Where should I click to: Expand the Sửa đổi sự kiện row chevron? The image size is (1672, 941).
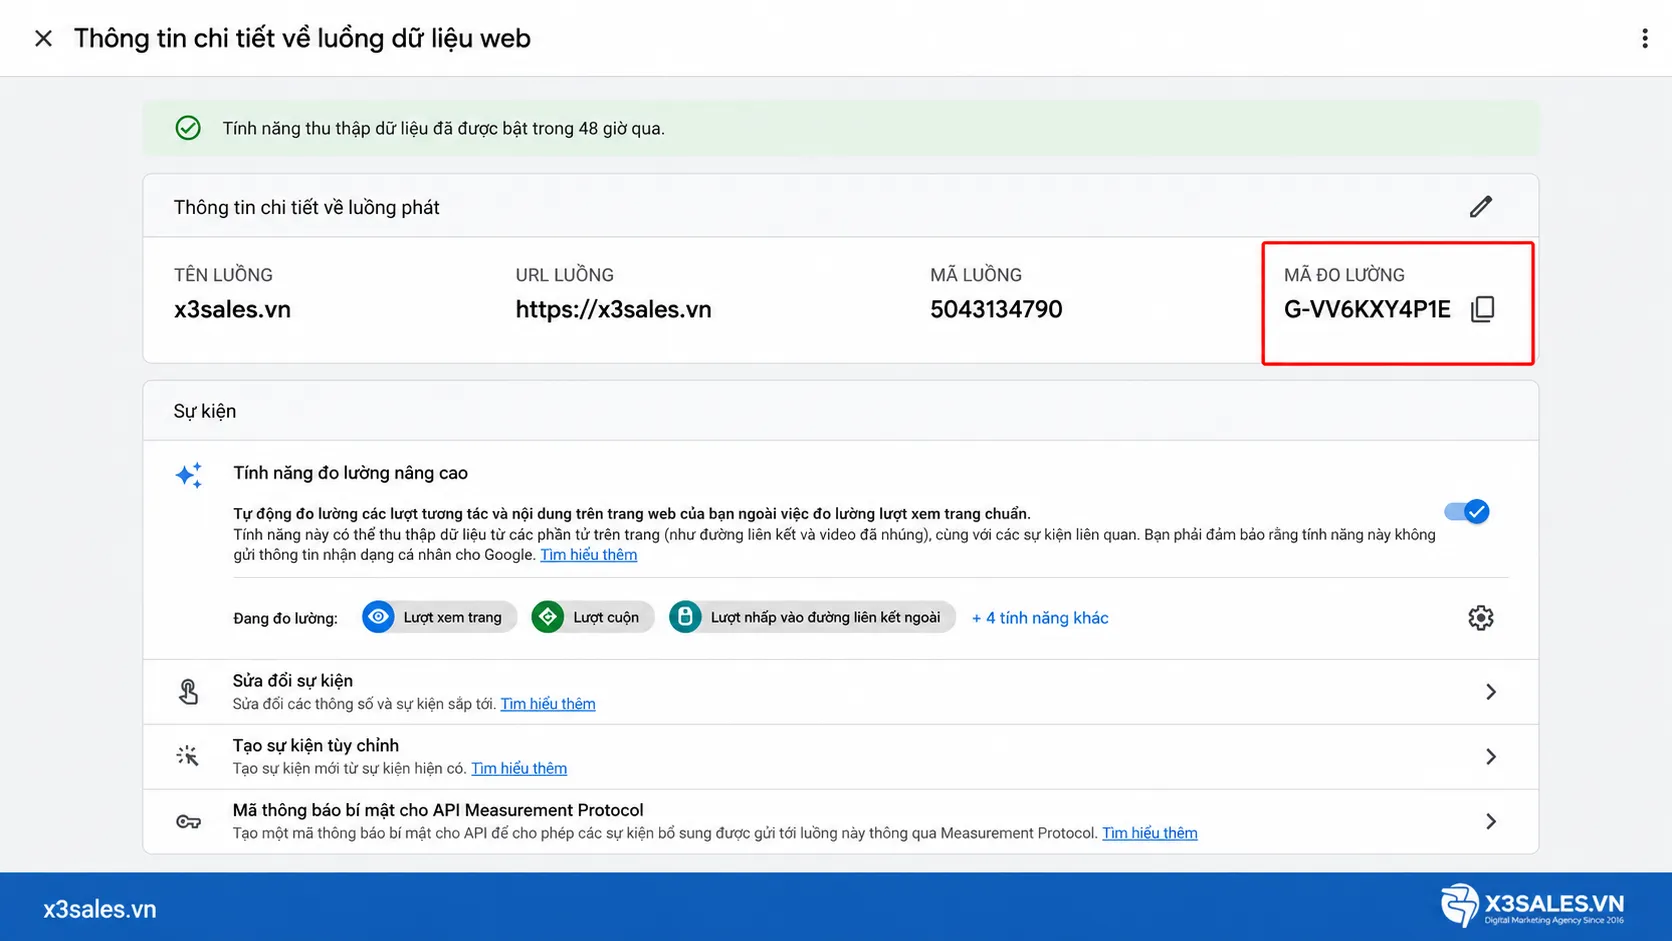[1490, 692]
